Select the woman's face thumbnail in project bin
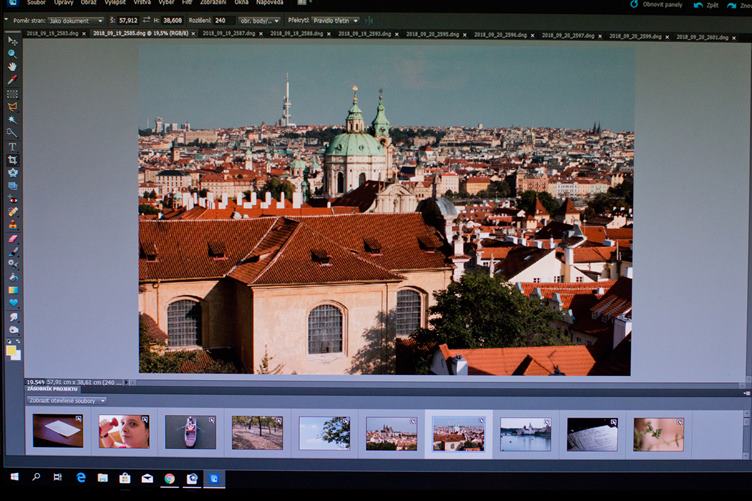 (x=124, y=432)
